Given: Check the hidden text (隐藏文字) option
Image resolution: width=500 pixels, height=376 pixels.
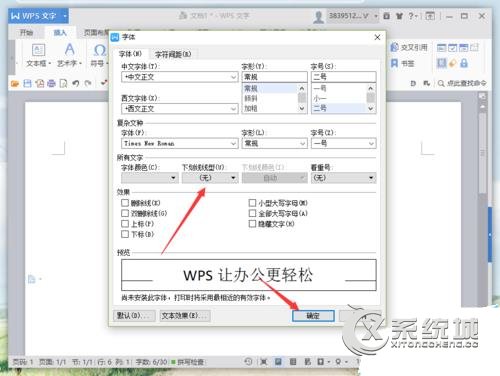Looking at the screenshot, I should 252,224.
